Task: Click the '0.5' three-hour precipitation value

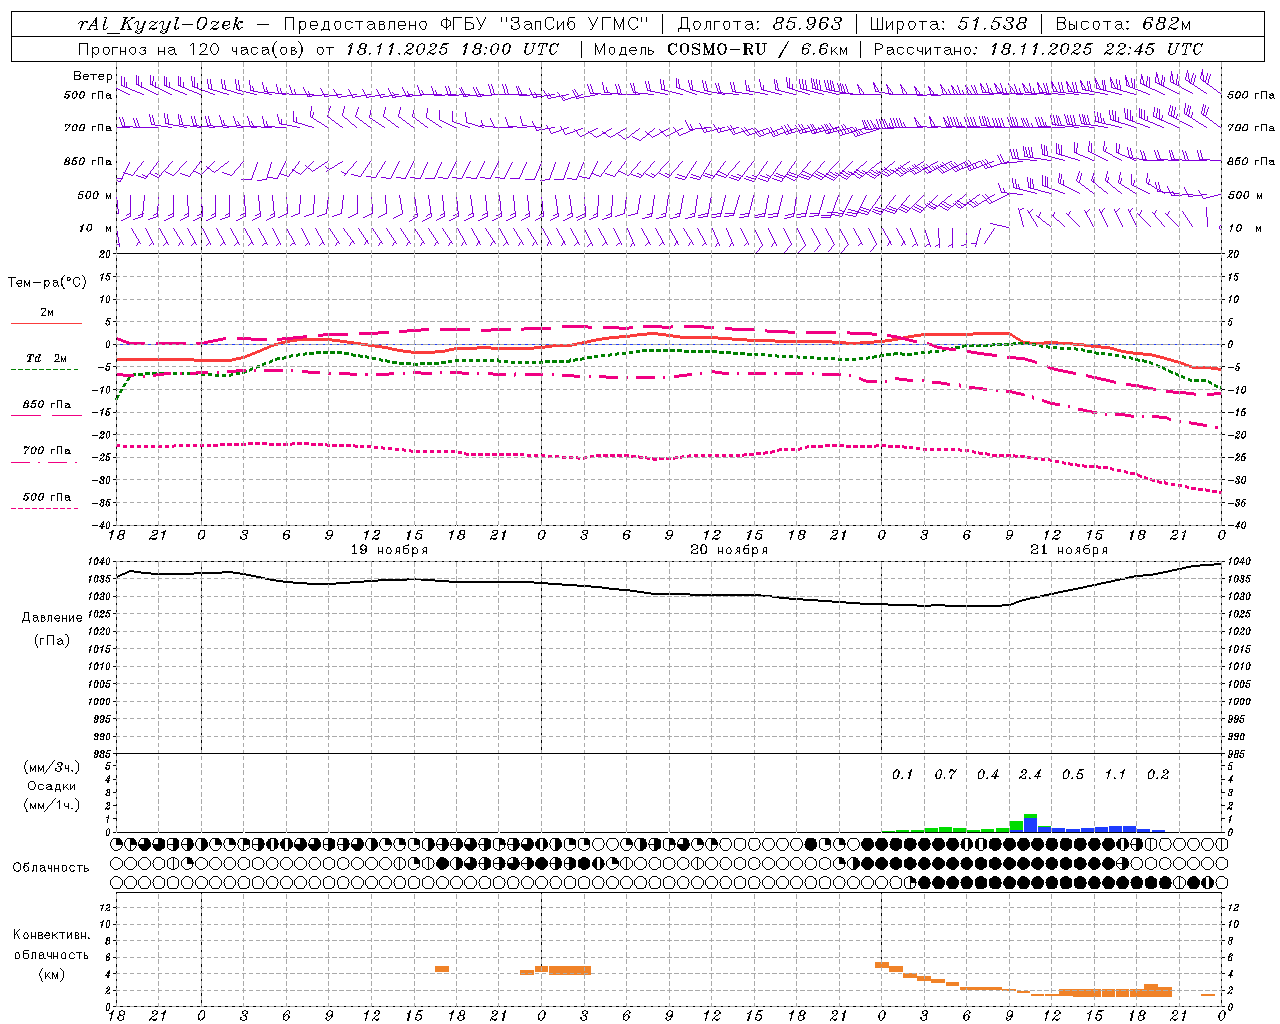Action: tap(1073, 775)
